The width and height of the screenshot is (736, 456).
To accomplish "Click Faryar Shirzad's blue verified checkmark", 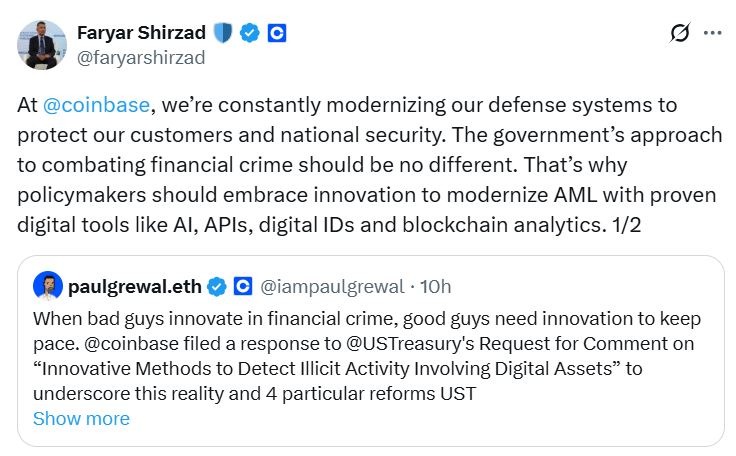I will coord(250,33).
